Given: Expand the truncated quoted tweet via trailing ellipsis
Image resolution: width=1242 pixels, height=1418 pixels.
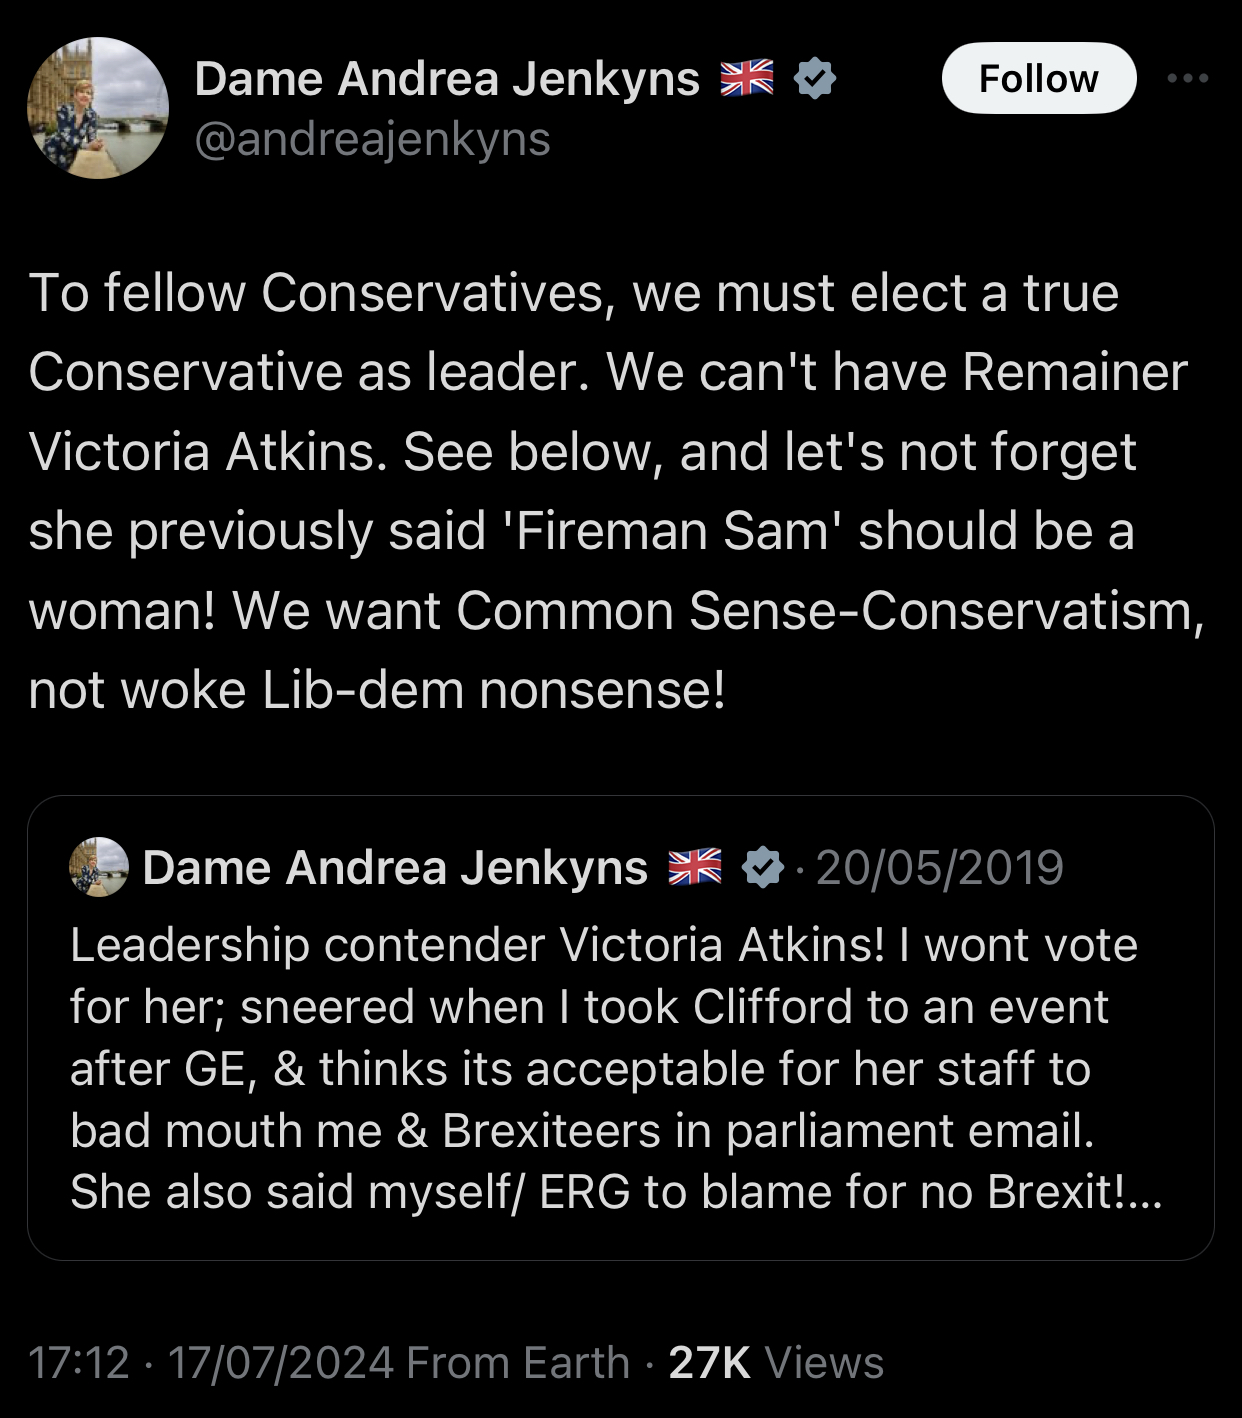Looking at the screenshot, I should point(1143,1192).
